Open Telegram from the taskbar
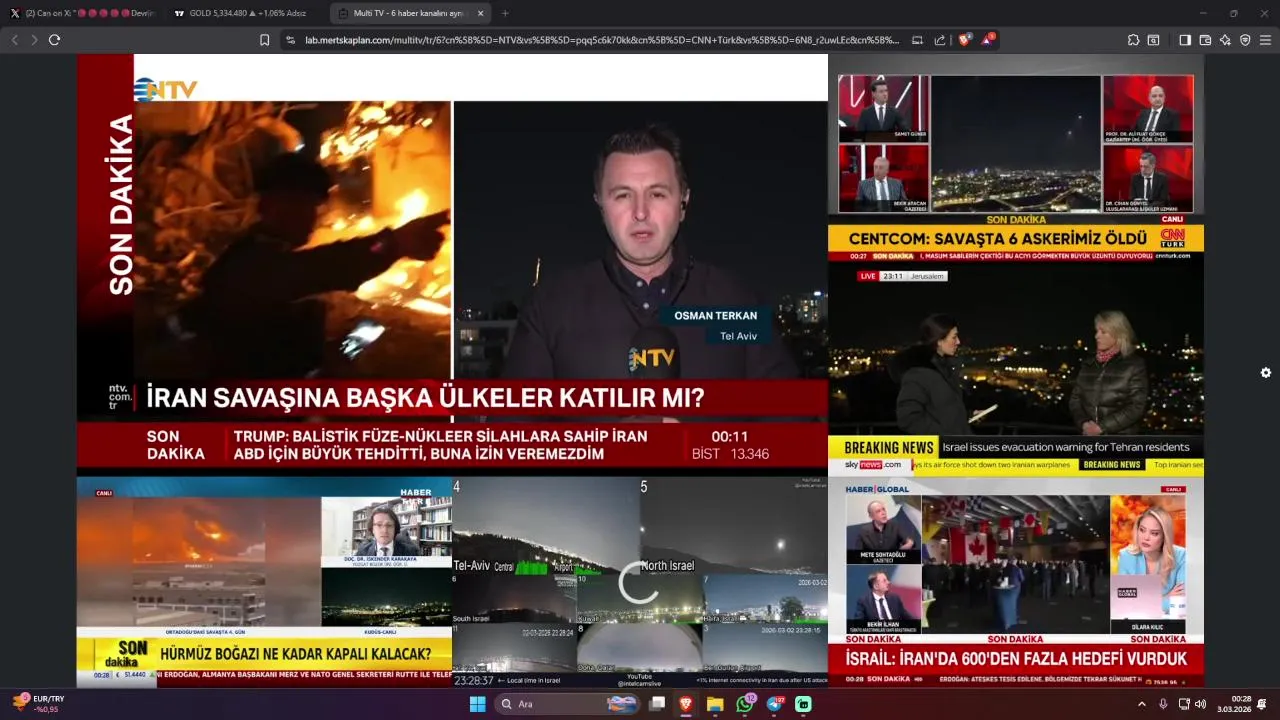Viewport: 1280px width, 720px height. [775, 704]
